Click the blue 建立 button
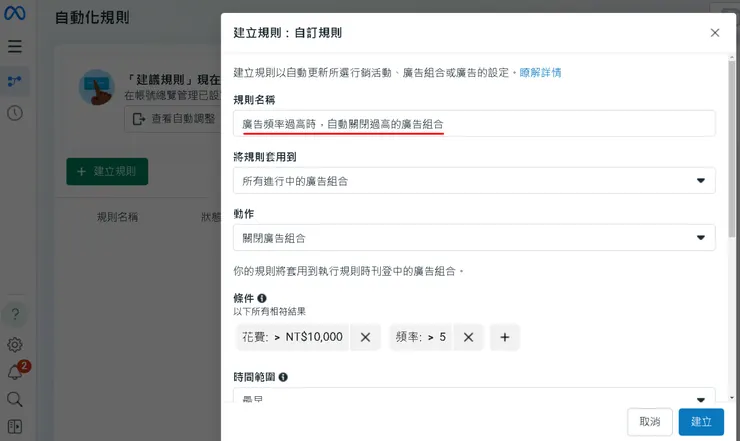The height and width of the screenshot is (441, 740). [701, 422]
